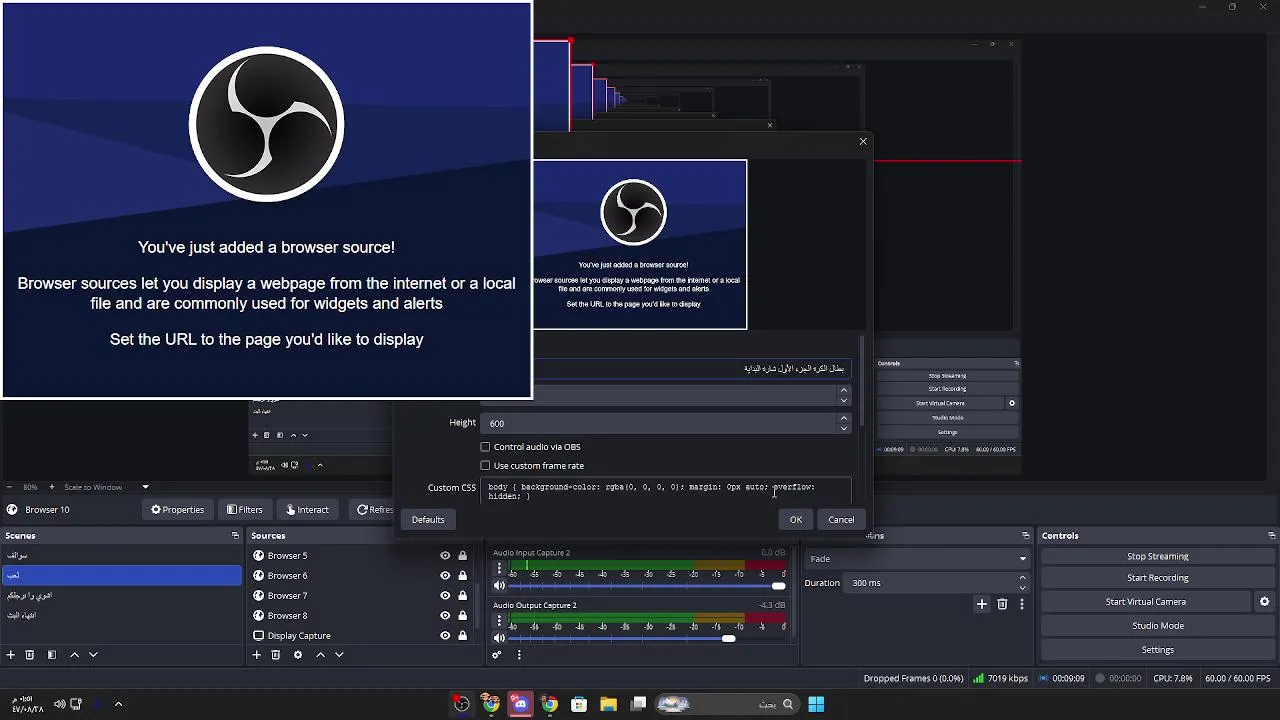Add a scene transition with plus icon
1280x720 pixels.
coord(982,604)
